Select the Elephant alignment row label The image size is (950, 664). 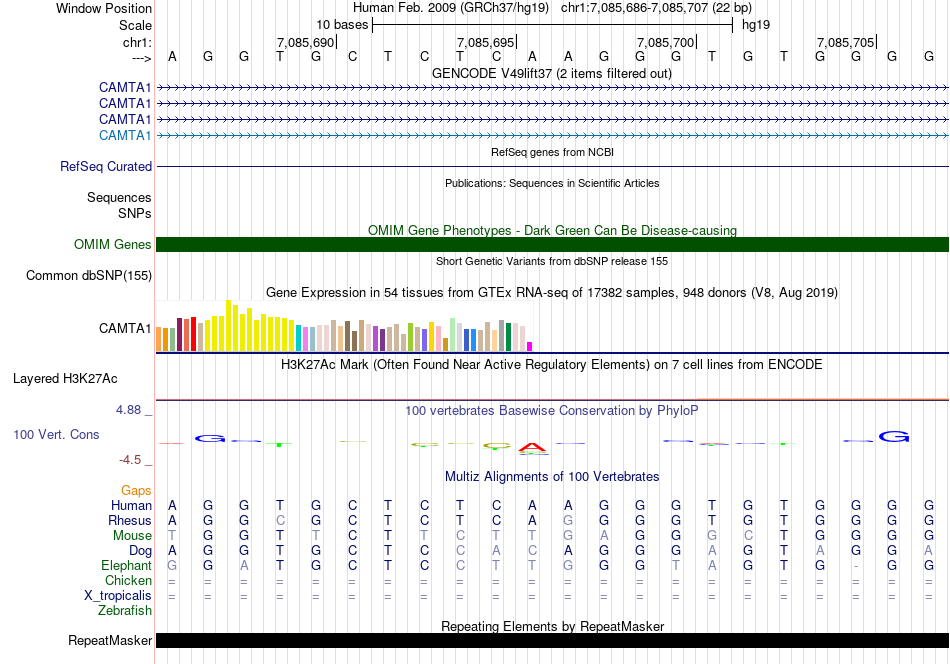[x=126, y=566]
